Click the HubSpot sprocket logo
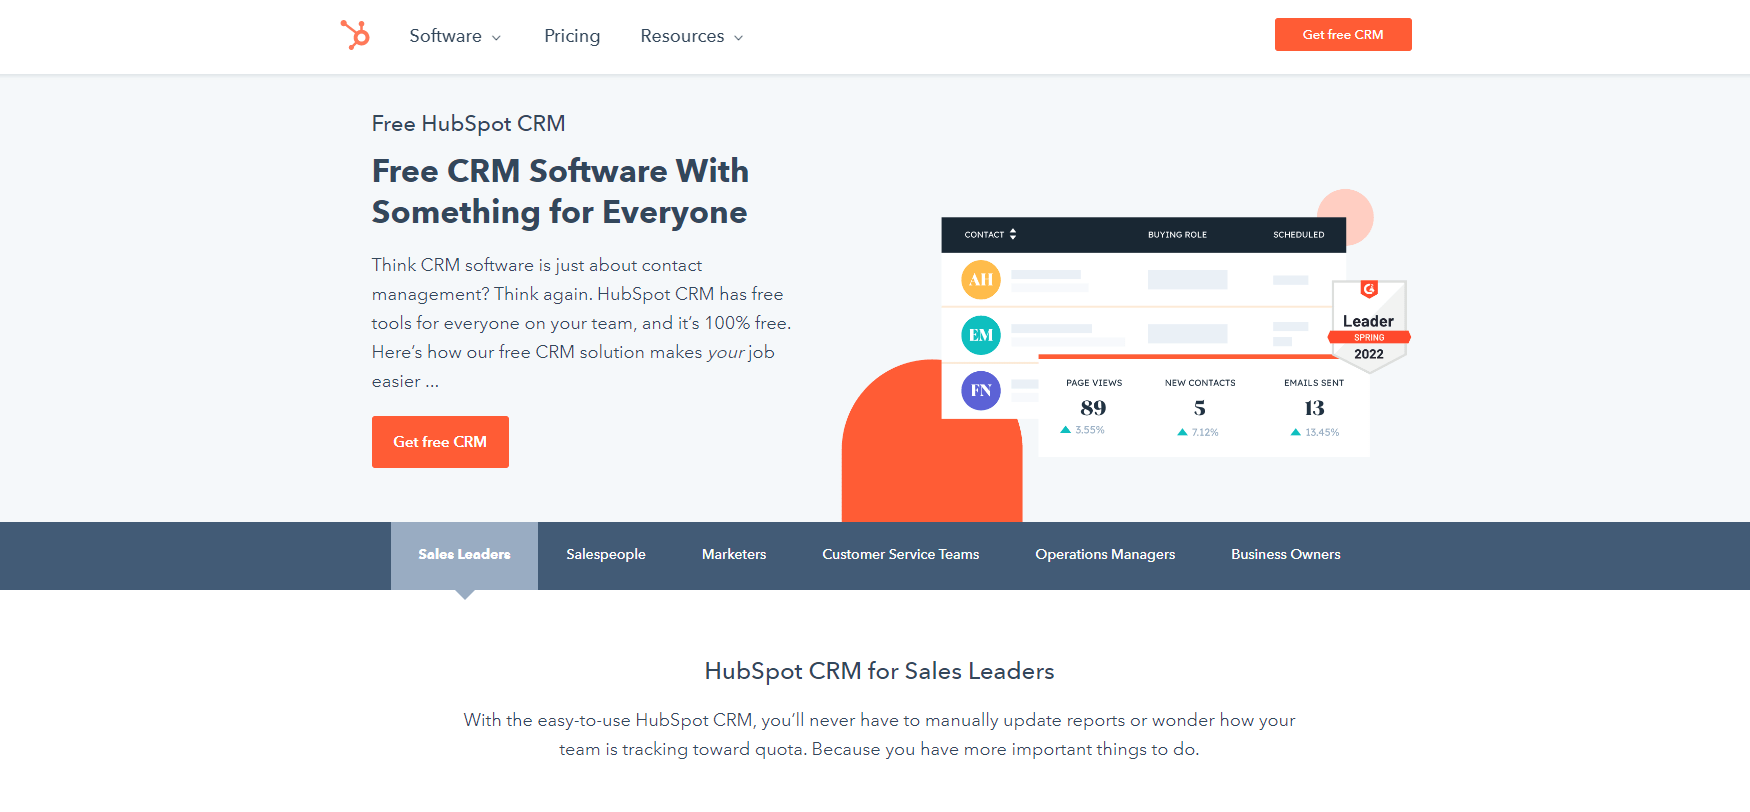Viewport: 1750px width, 812px height. 355,35
